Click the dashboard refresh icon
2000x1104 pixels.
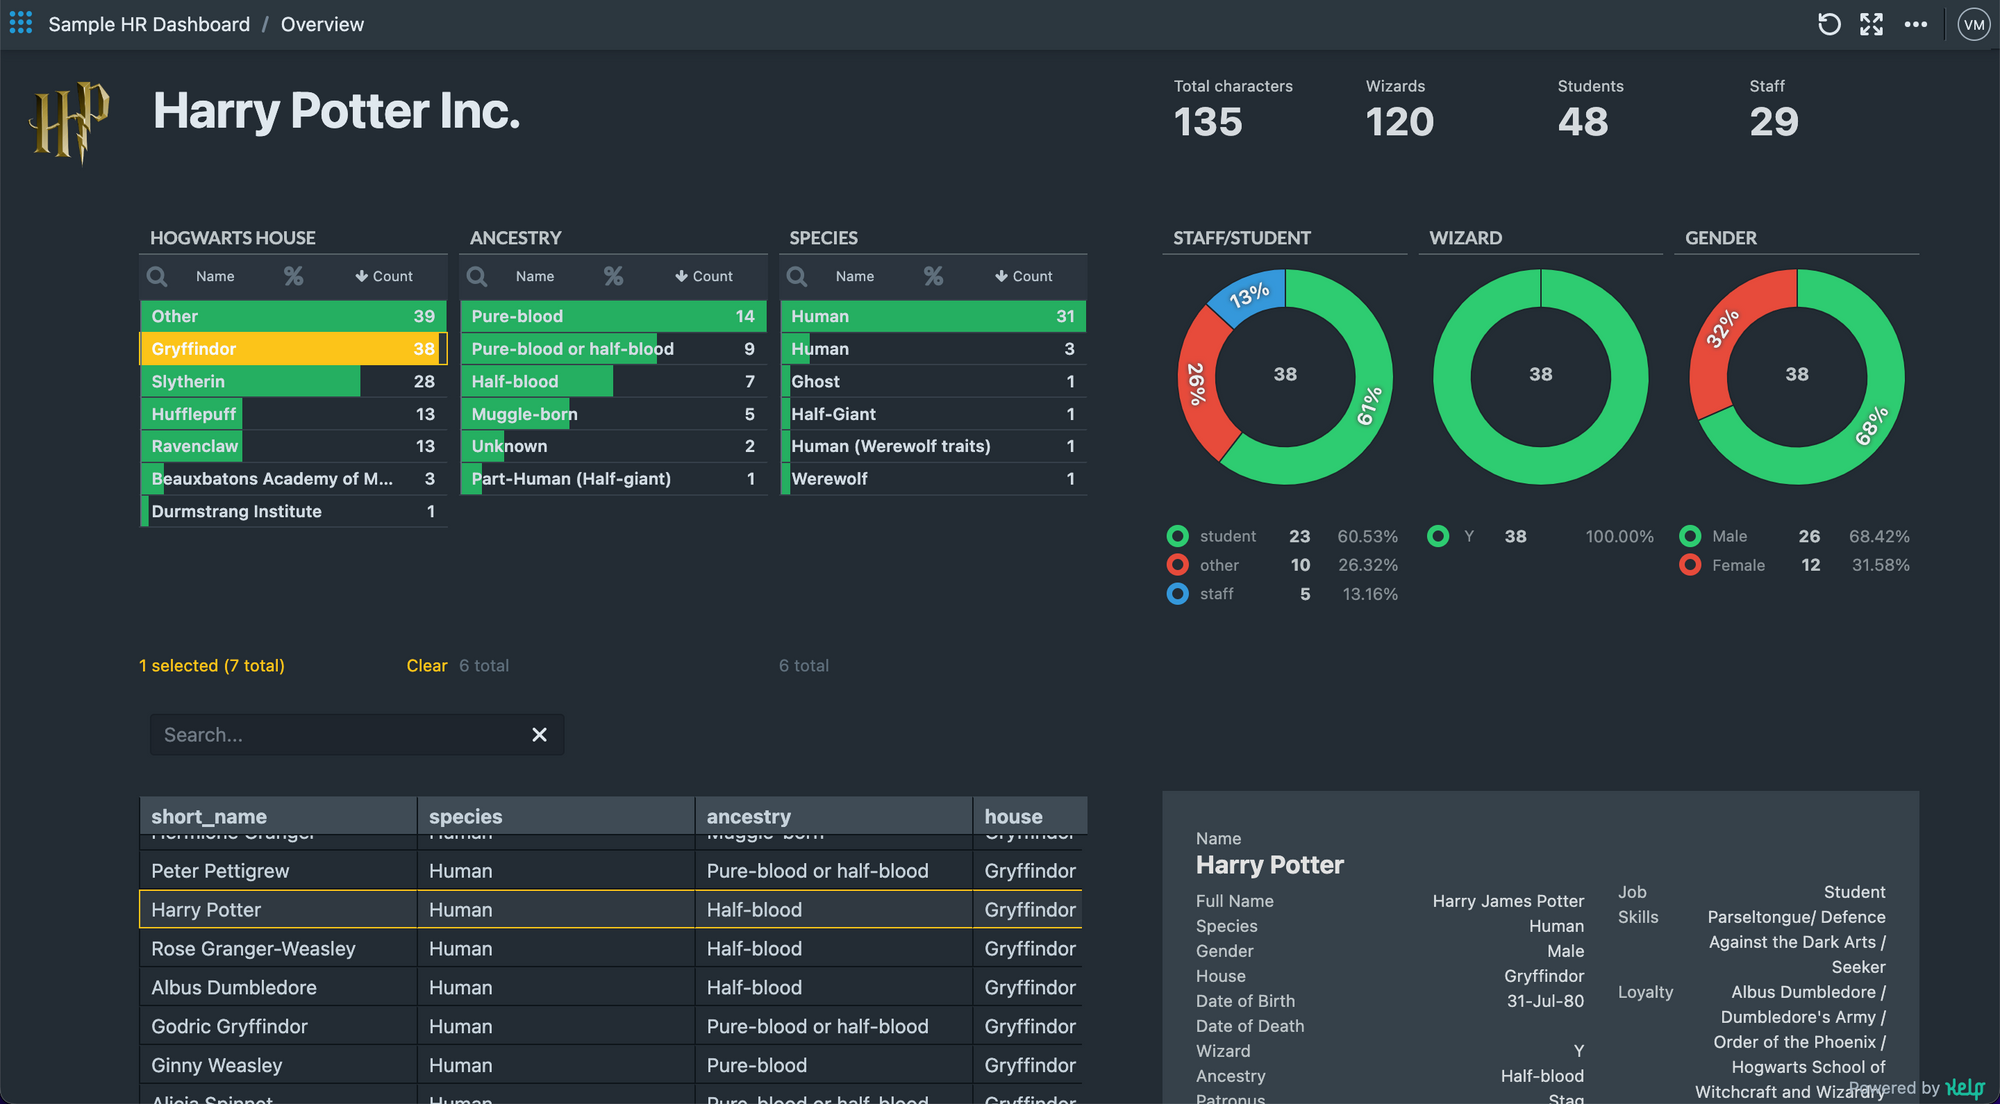tap(1828, 24)
